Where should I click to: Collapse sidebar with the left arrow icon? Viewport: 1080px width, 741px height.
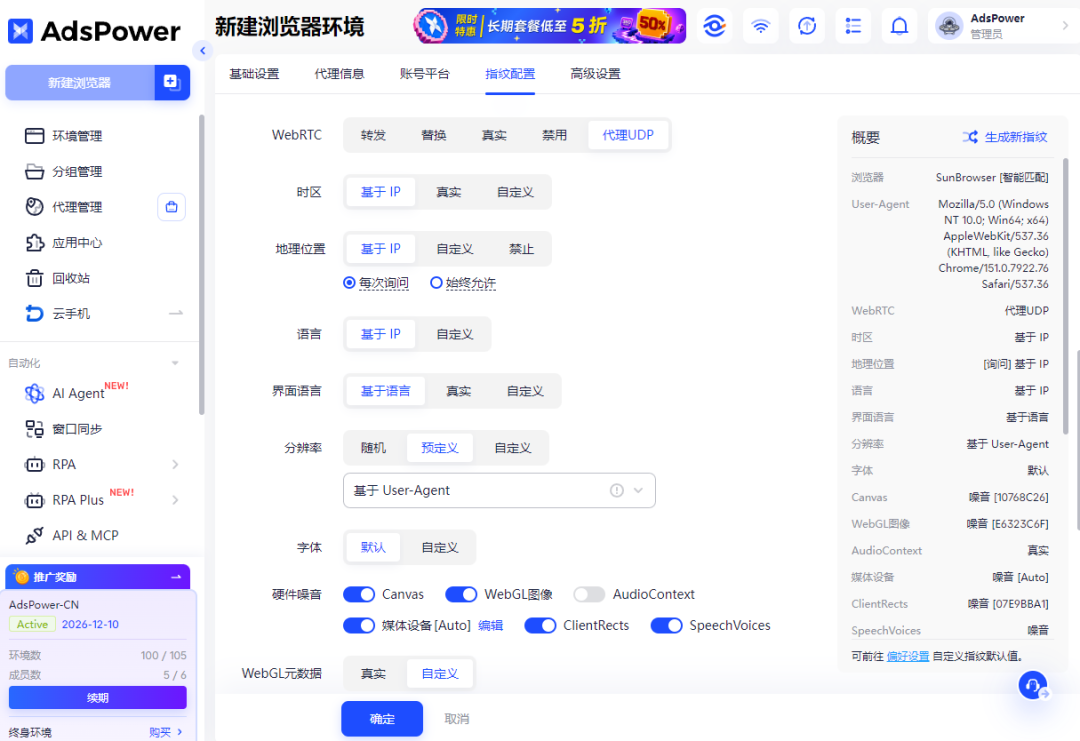(202, 50)
